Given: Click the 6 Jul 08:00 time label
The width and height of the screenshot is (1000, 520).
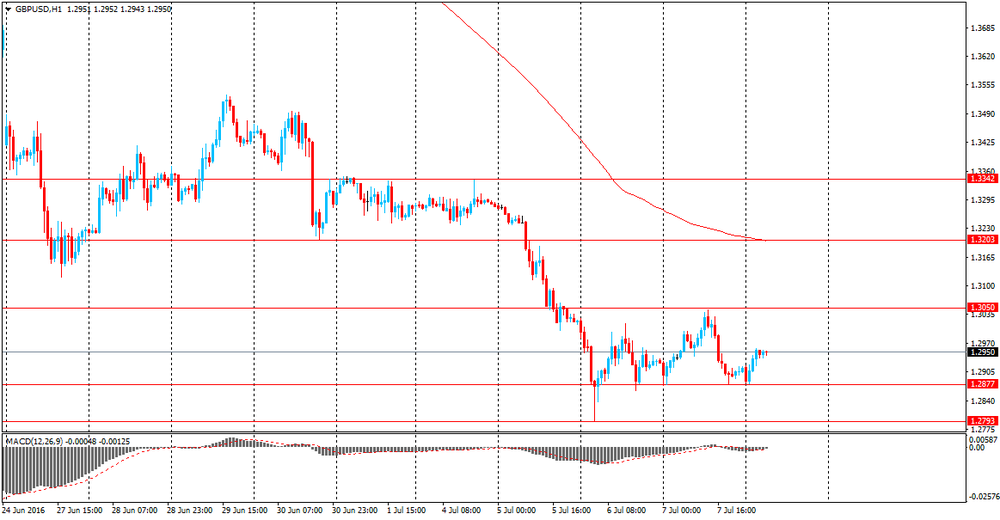Looking at the screenshot, I should coord(627,510).
